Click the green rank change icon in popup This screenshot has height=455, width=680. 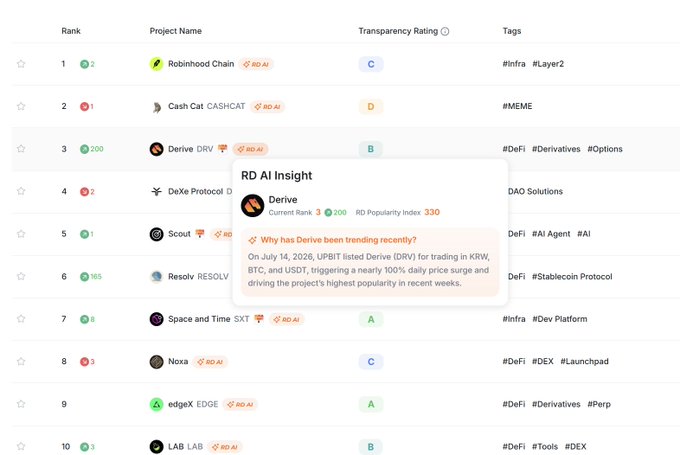coord(328,213)
